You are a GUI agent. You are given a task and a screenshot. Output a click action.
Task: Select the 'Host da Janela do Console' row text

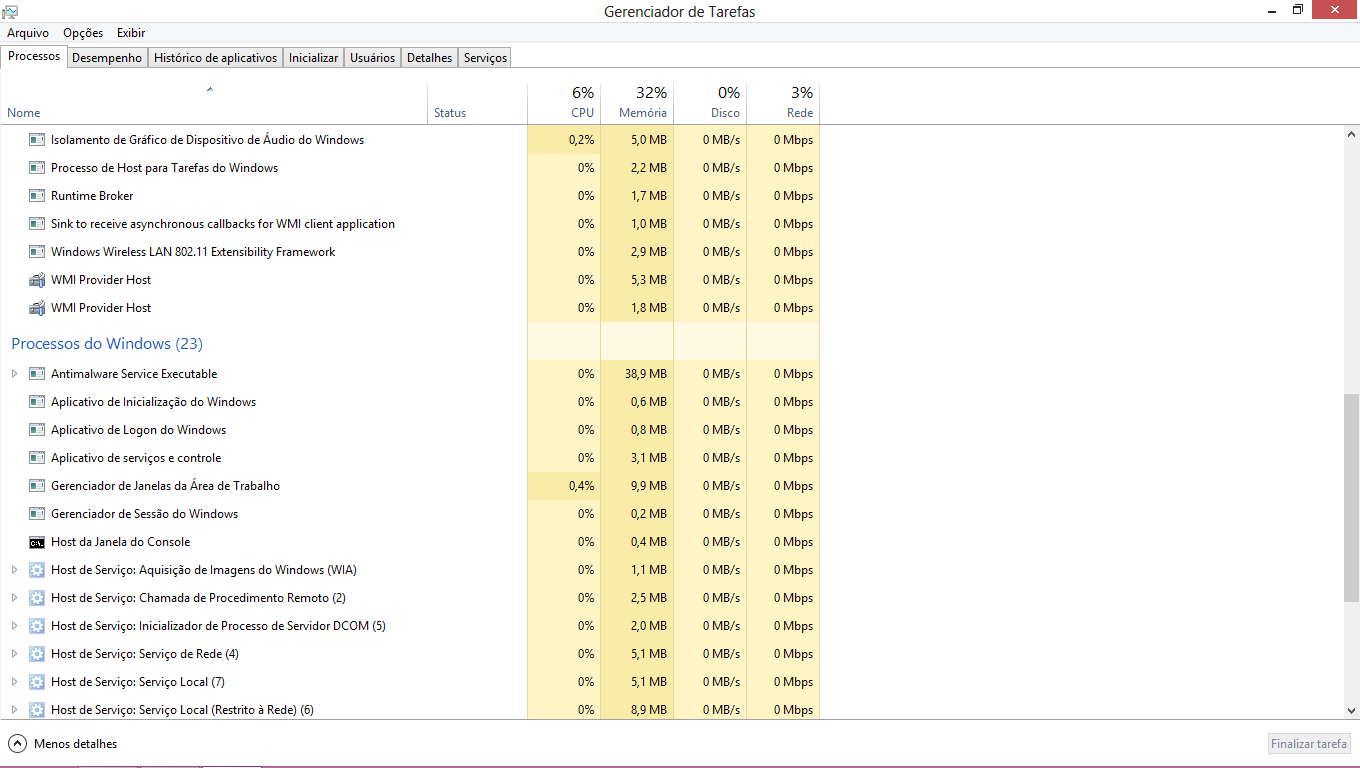click(120, 542)
